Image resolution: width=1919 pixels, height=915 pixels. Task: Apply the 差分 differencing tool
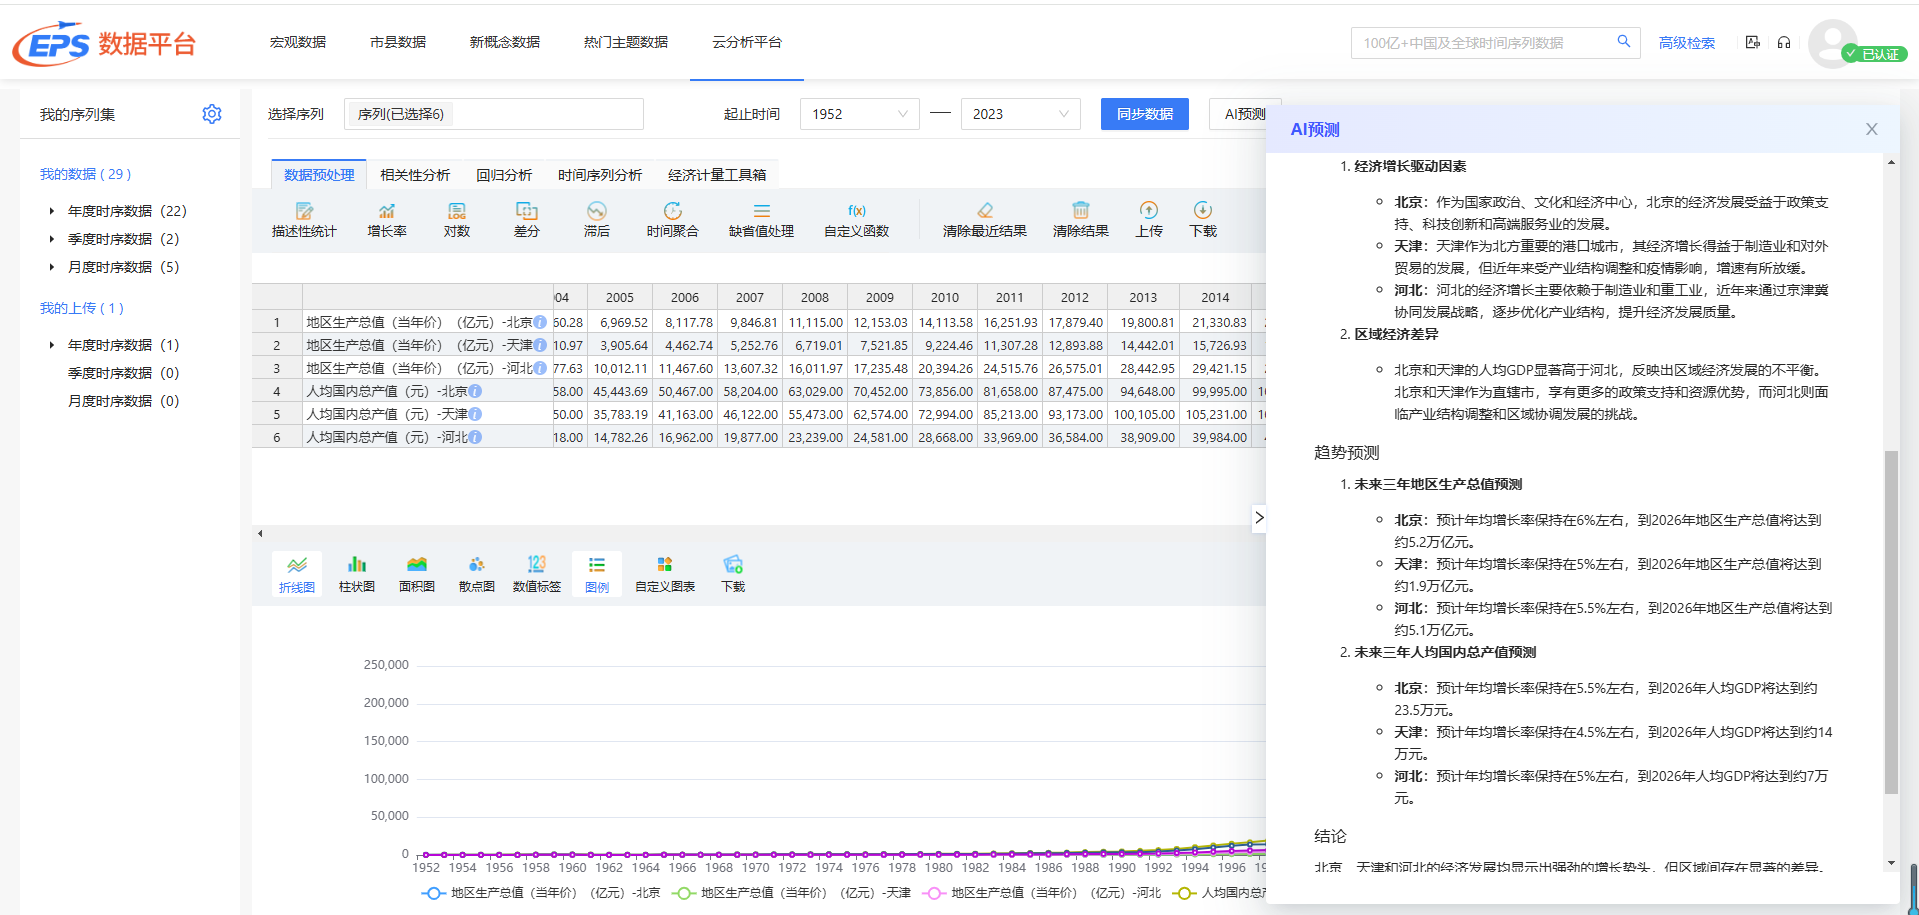coord(527,219)
